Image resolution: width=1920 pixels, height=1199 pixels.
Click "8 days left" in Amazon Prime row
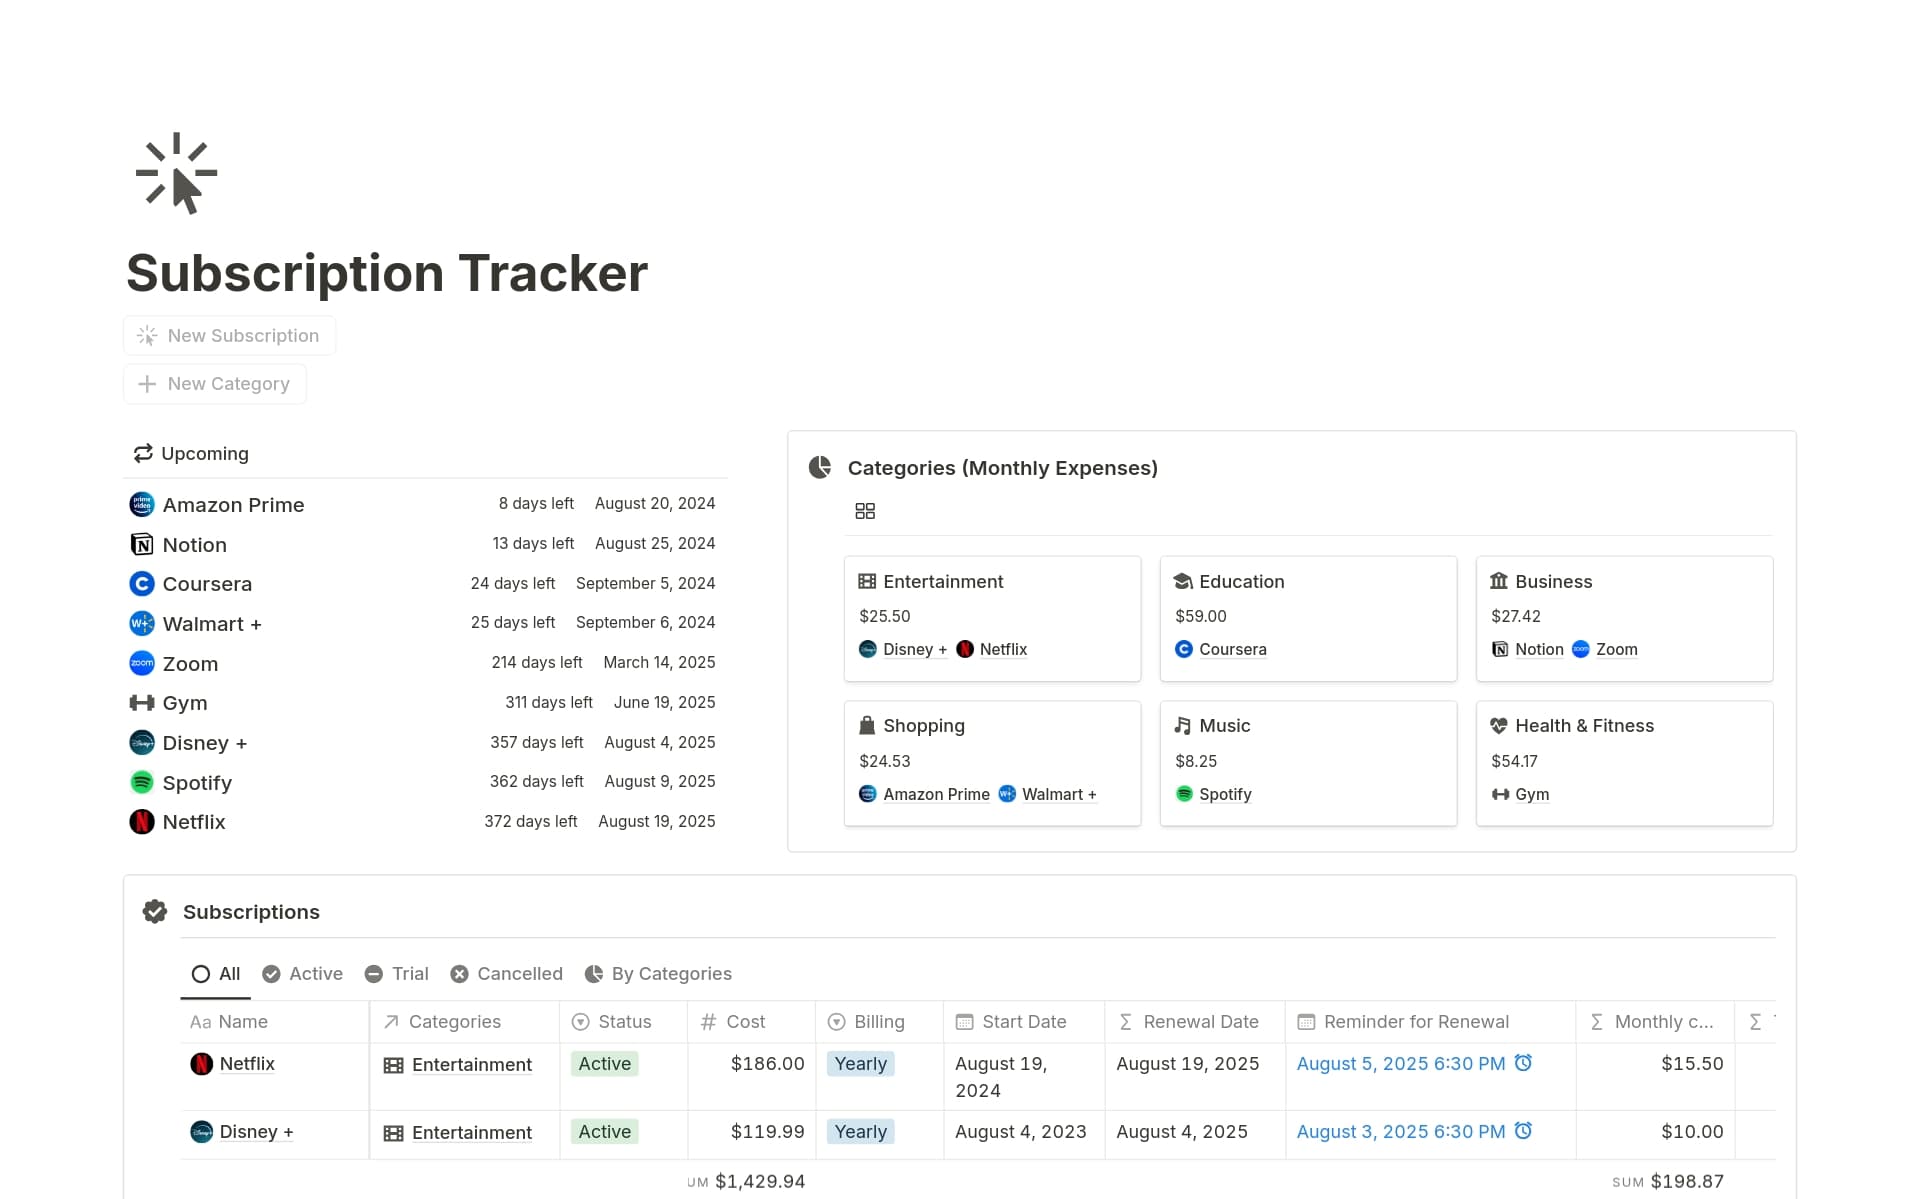536,503
